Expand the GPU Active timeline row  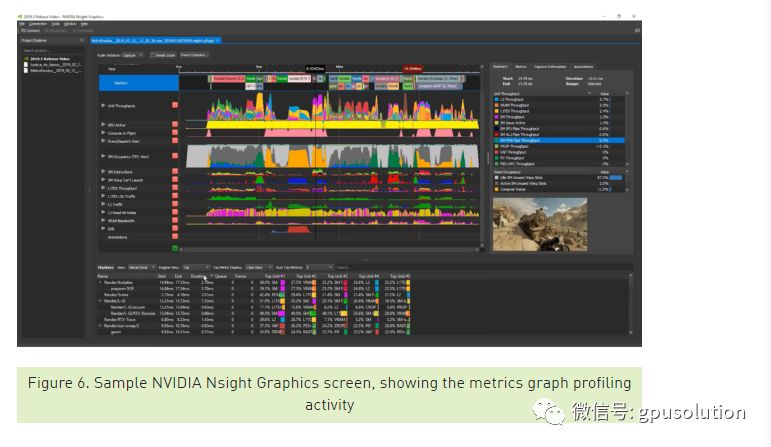(x=103, y=125)
